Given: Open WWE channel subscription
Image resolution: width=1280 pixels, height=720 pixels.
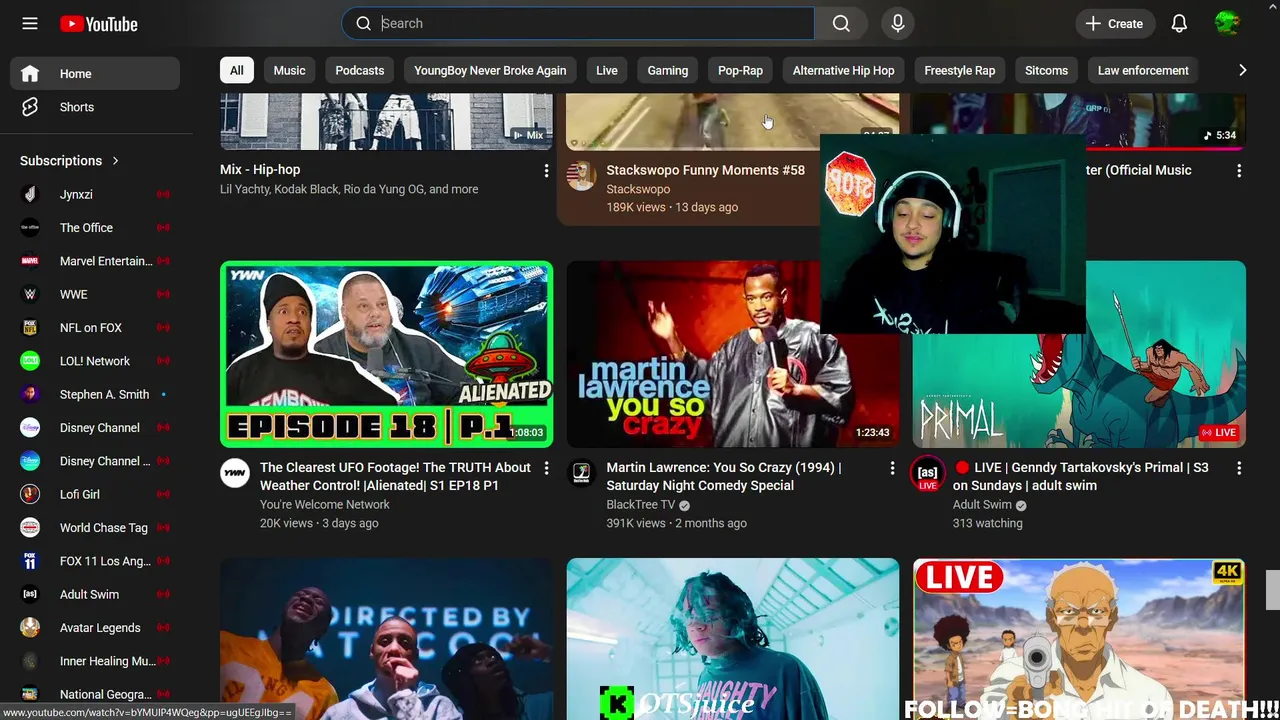Looking at the screenshot, I should 95,294.
